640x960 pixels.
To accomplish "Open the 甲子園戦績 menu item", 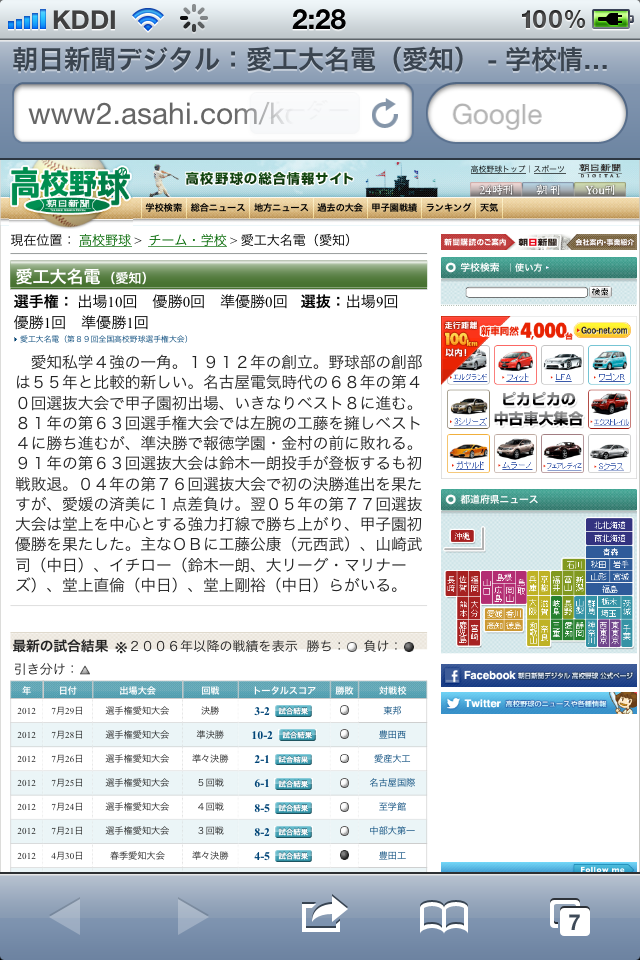I will (394, 208).
